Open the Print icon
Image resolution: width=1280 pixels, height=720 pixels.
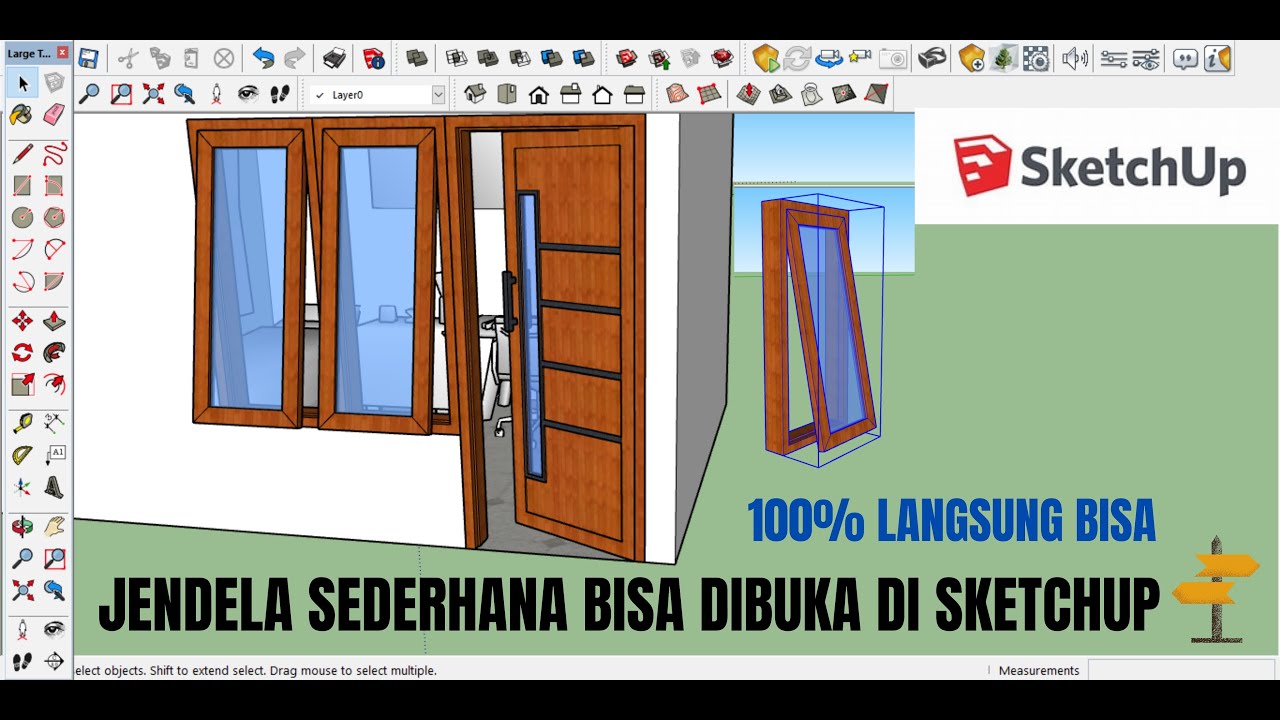[x=334, y=58]
